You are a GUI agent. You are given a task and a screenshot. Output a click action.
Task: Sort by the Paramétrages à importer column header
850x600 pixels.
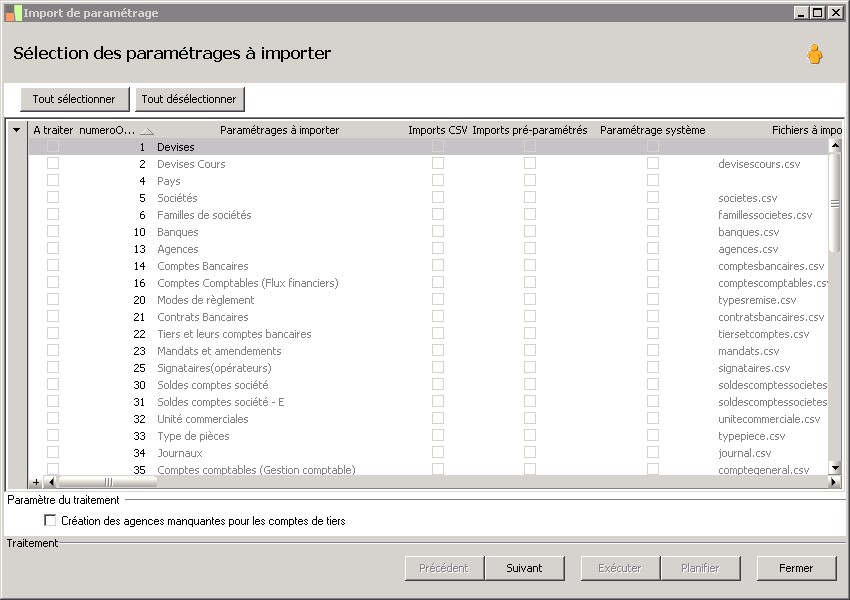tap(279, 130)
